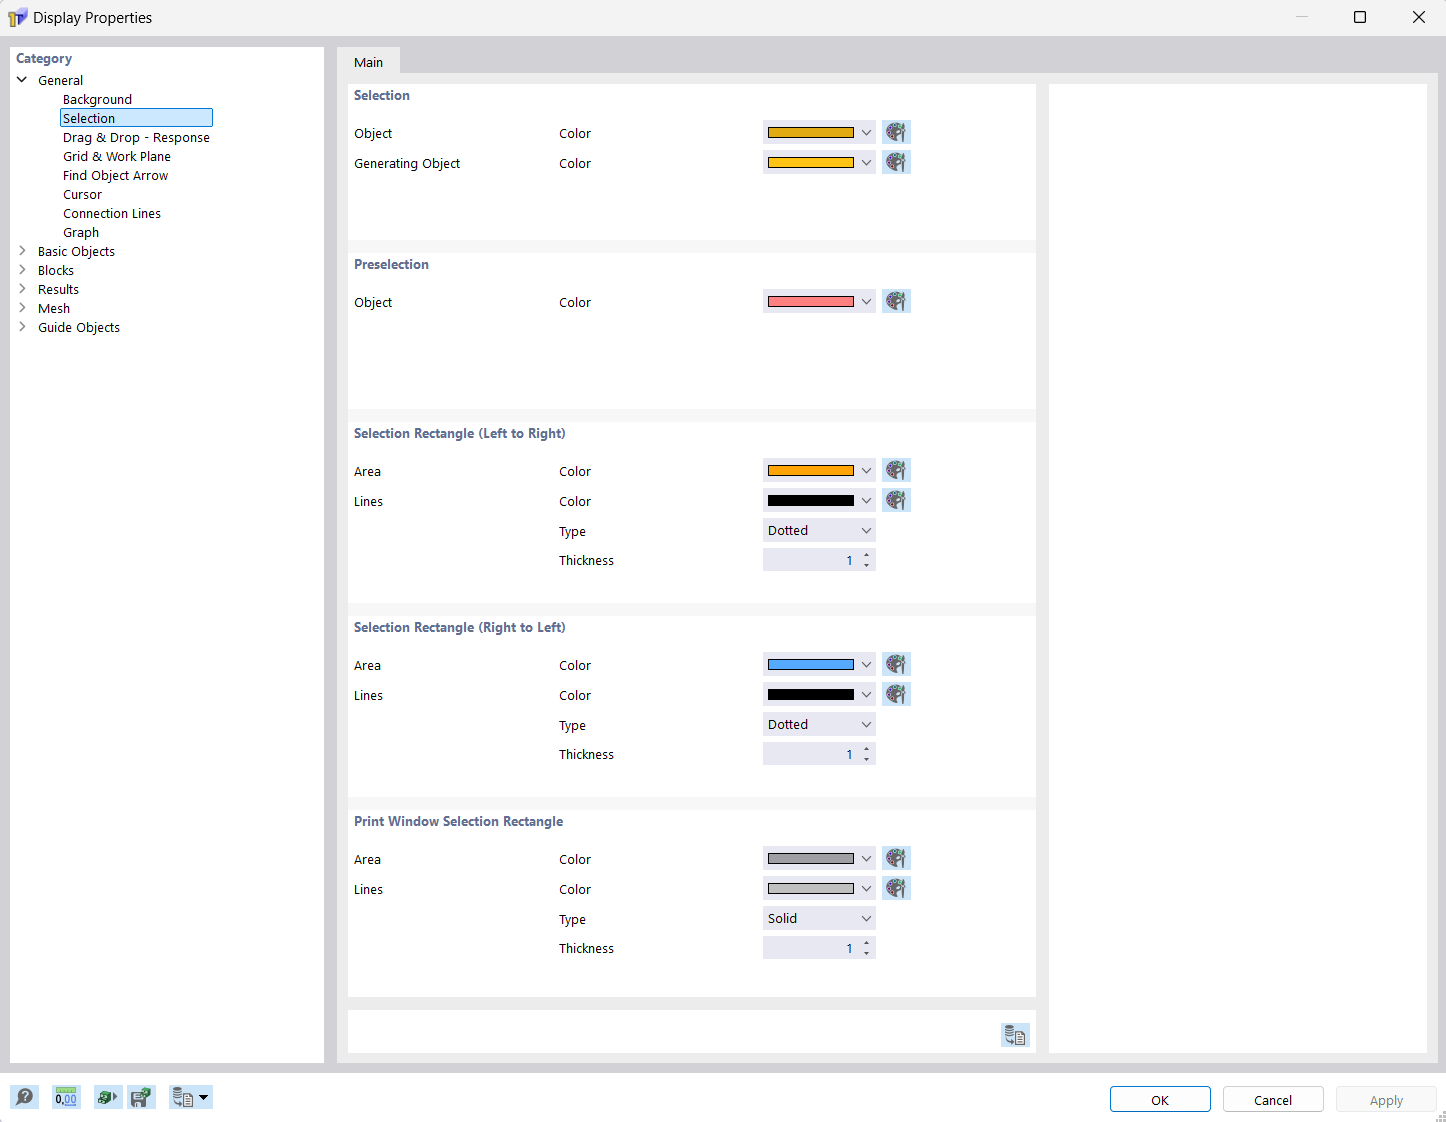The height and width of the screenshot is (1122, 1446).
Task: Open Preselection Object red color dropdown
Action: click(x=819, y=301)
